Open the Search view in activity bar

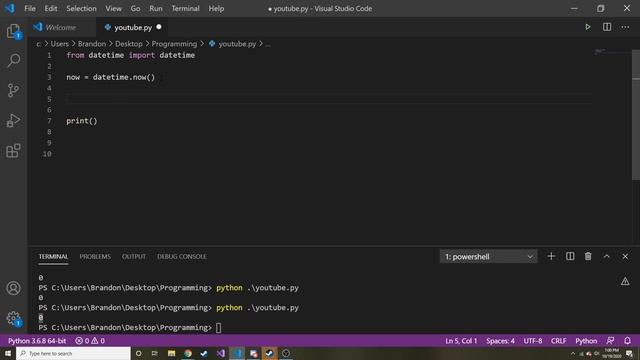coord(13,61)
